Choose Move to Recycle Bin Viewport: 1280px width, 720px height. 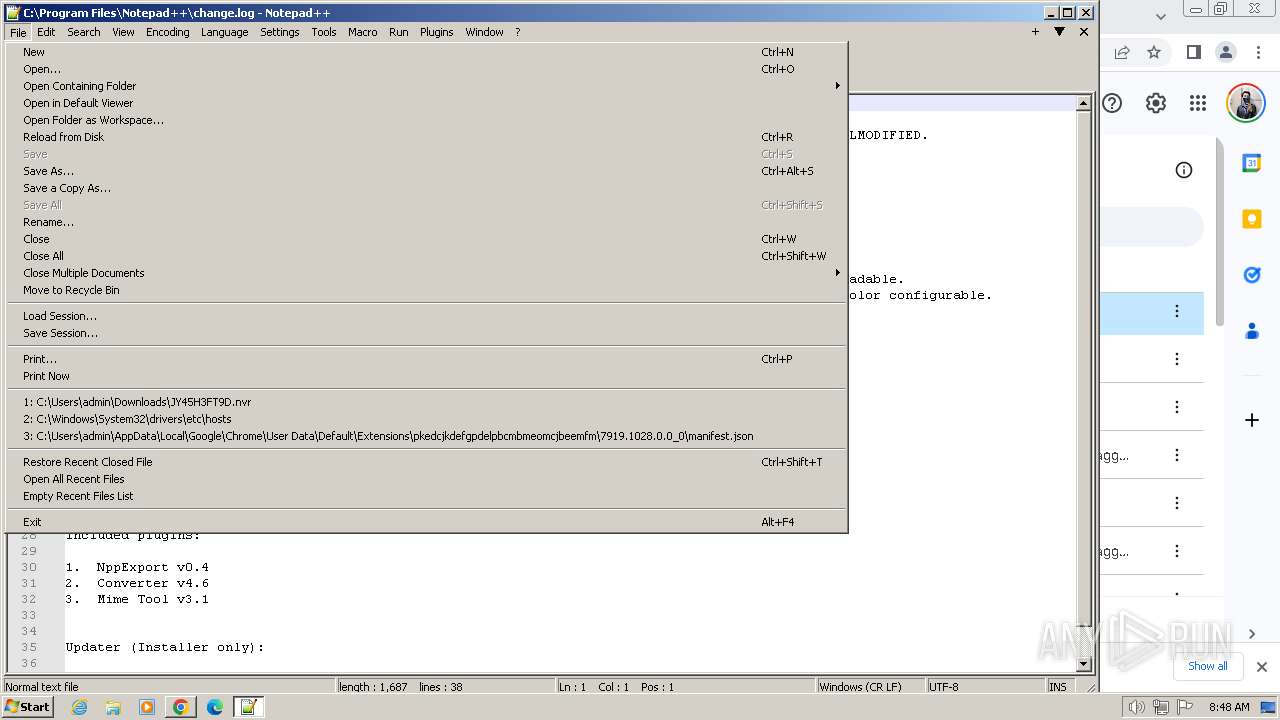(427, 290)
